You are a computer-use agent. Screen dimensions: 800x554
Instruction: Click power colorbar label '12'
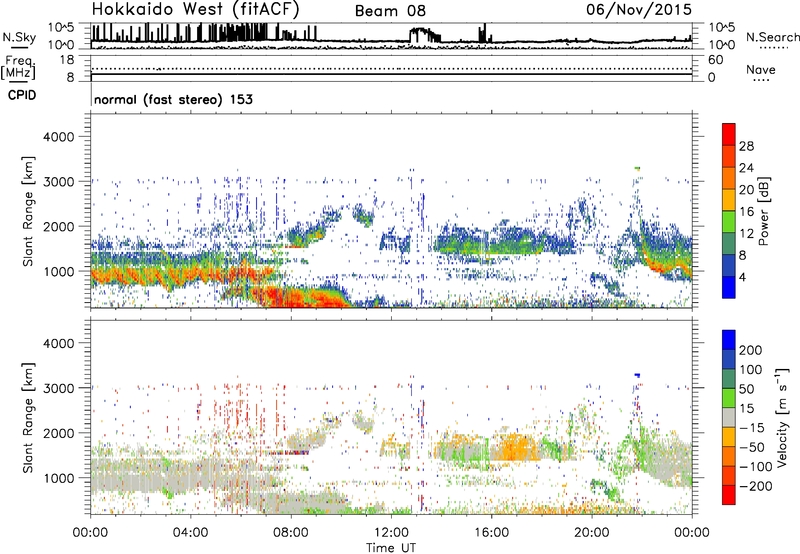pos(746,234)
